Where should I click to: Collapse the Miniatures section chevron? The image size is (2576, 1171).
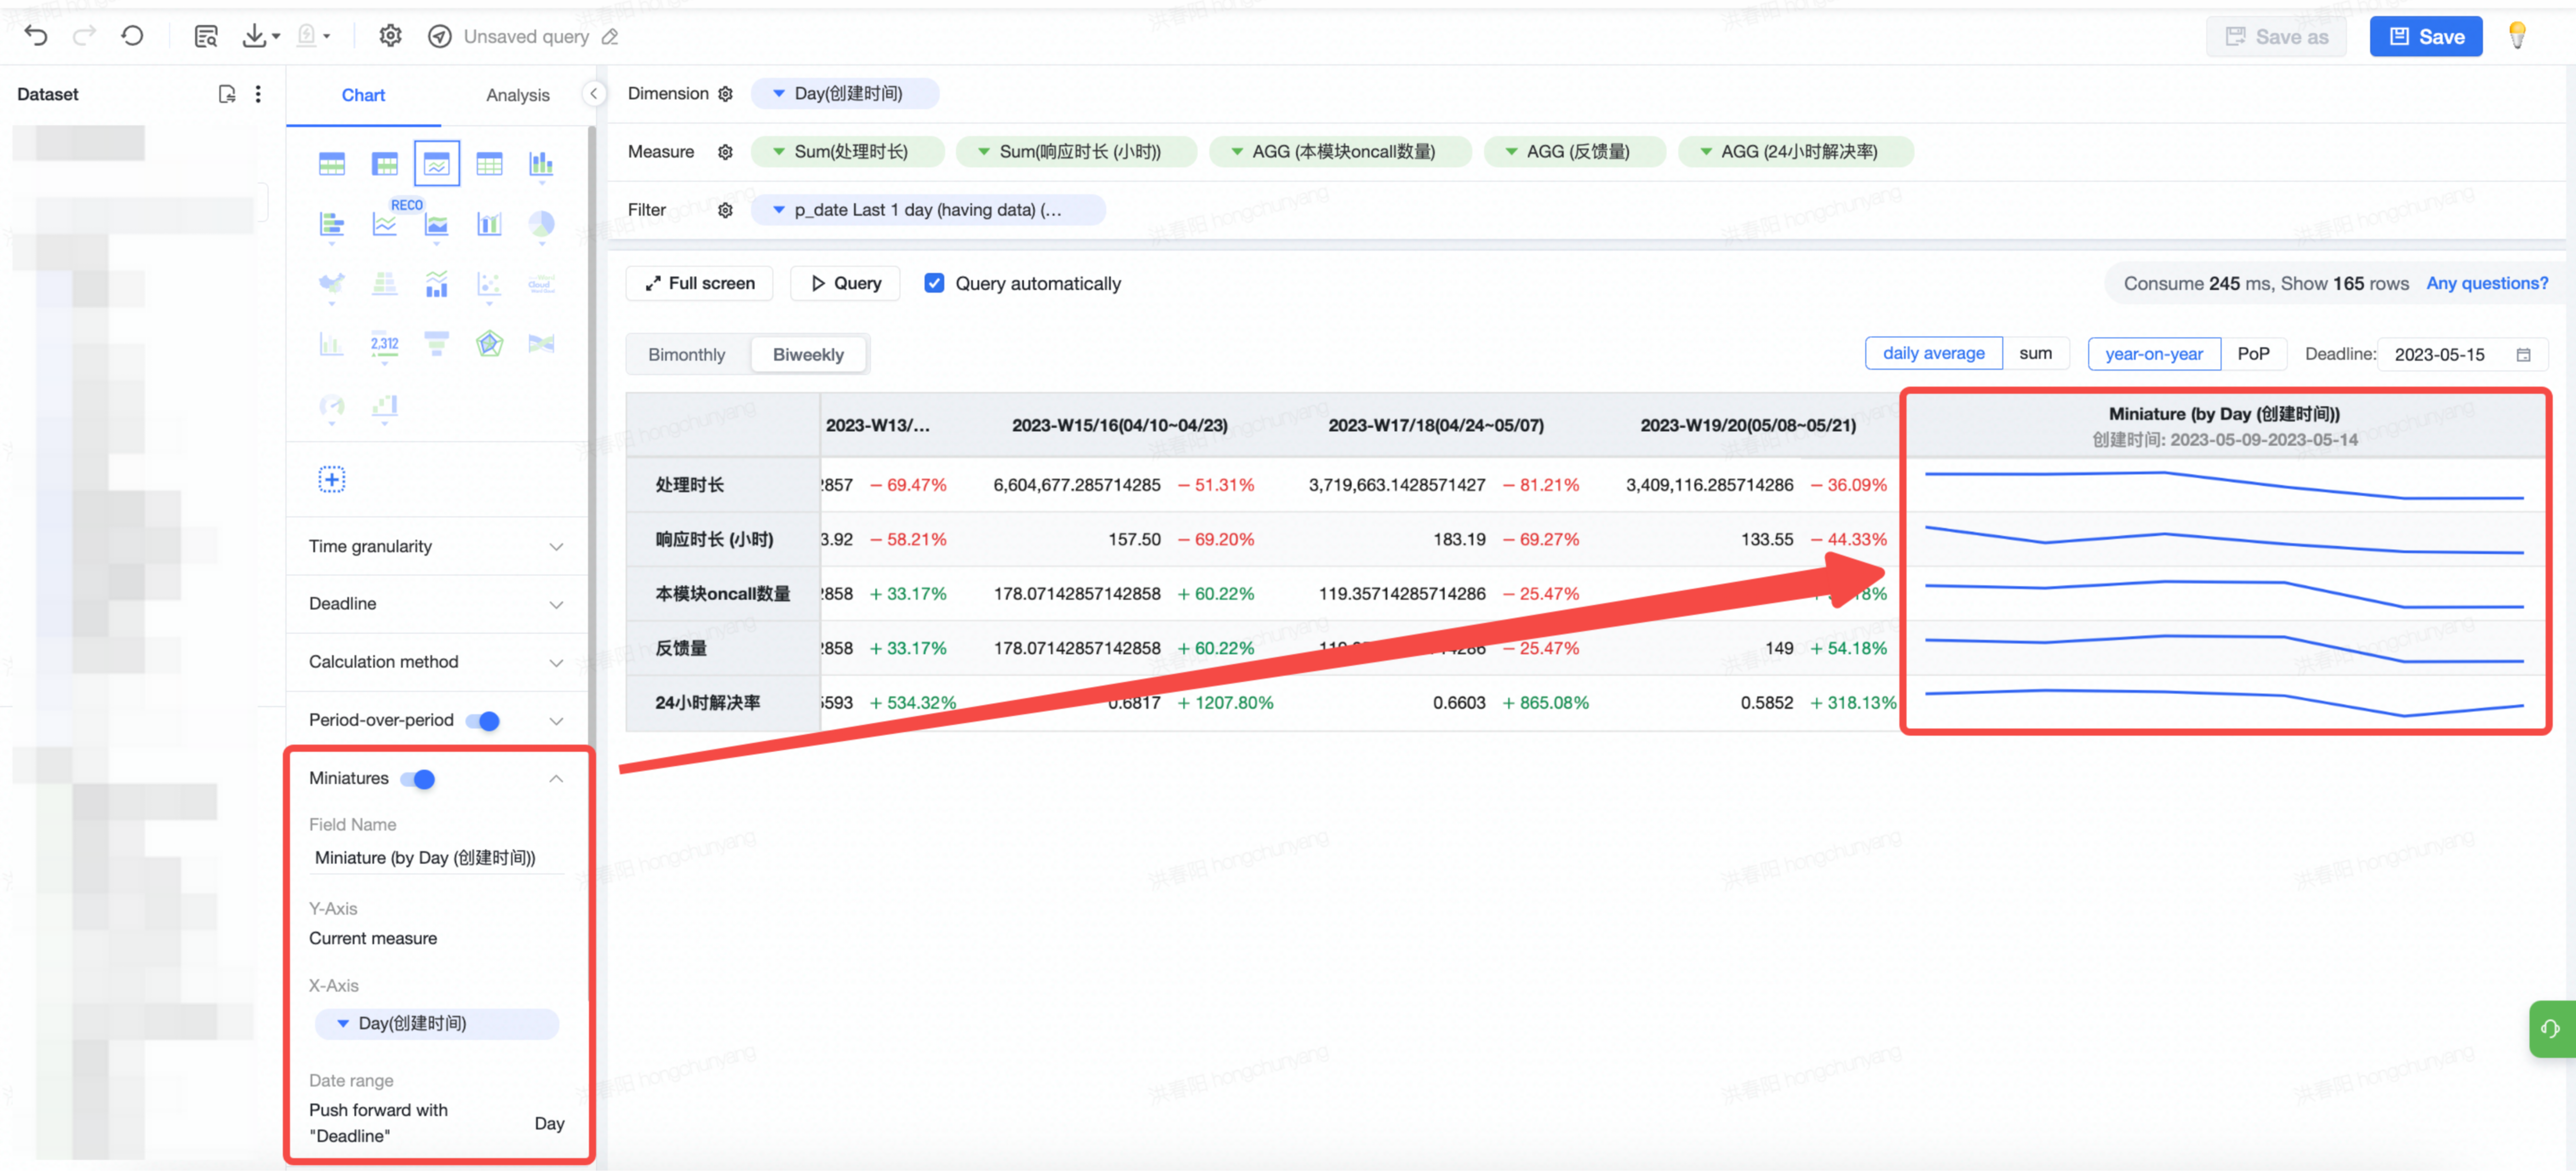point(556,778)
